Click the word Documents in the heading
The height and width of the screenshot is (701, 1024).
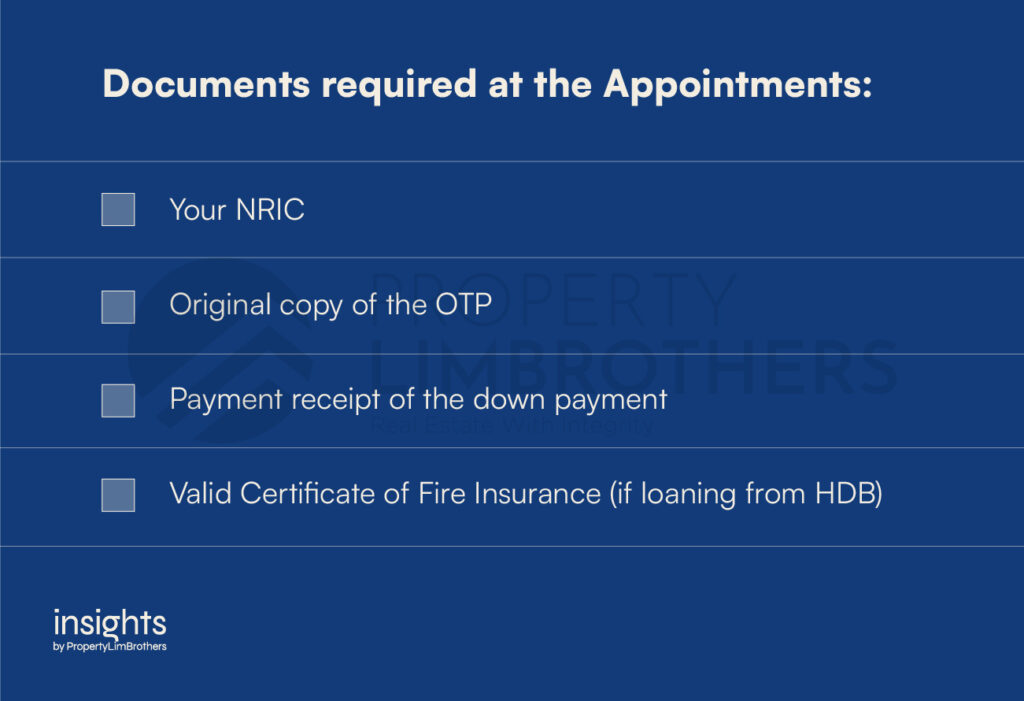[x=206, y=84]
